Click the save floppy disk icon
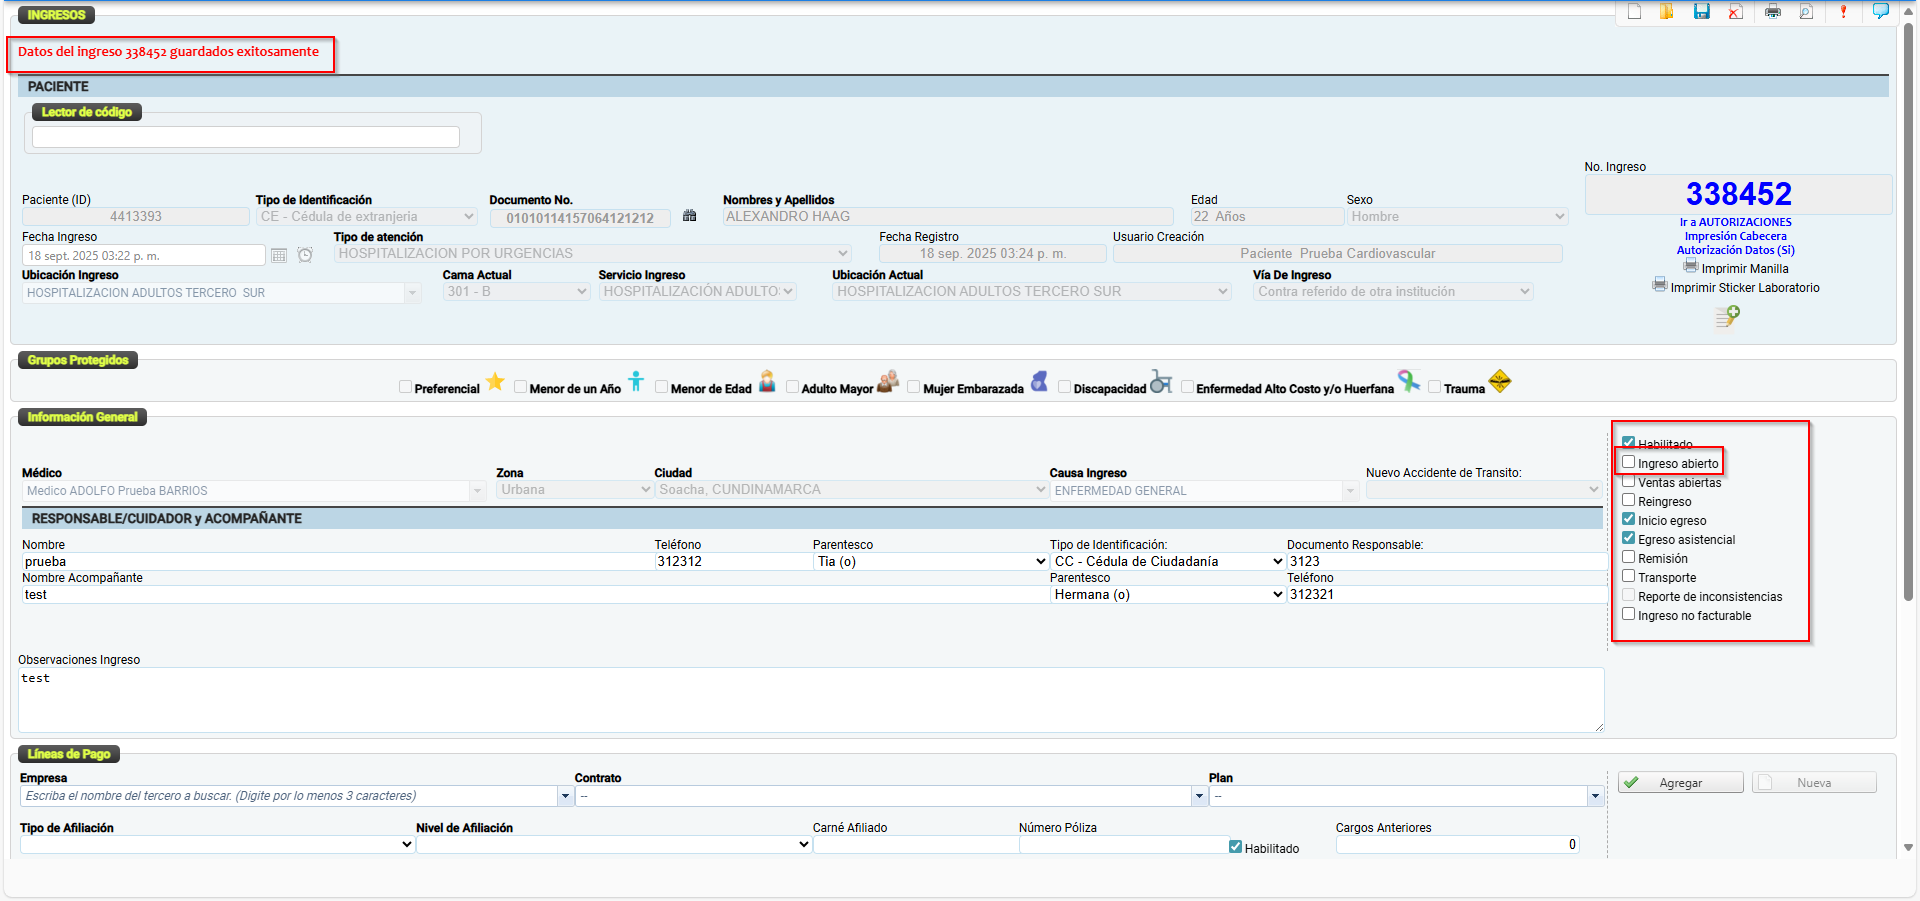Screen dimensions: 1920x901 (1701, 12)
